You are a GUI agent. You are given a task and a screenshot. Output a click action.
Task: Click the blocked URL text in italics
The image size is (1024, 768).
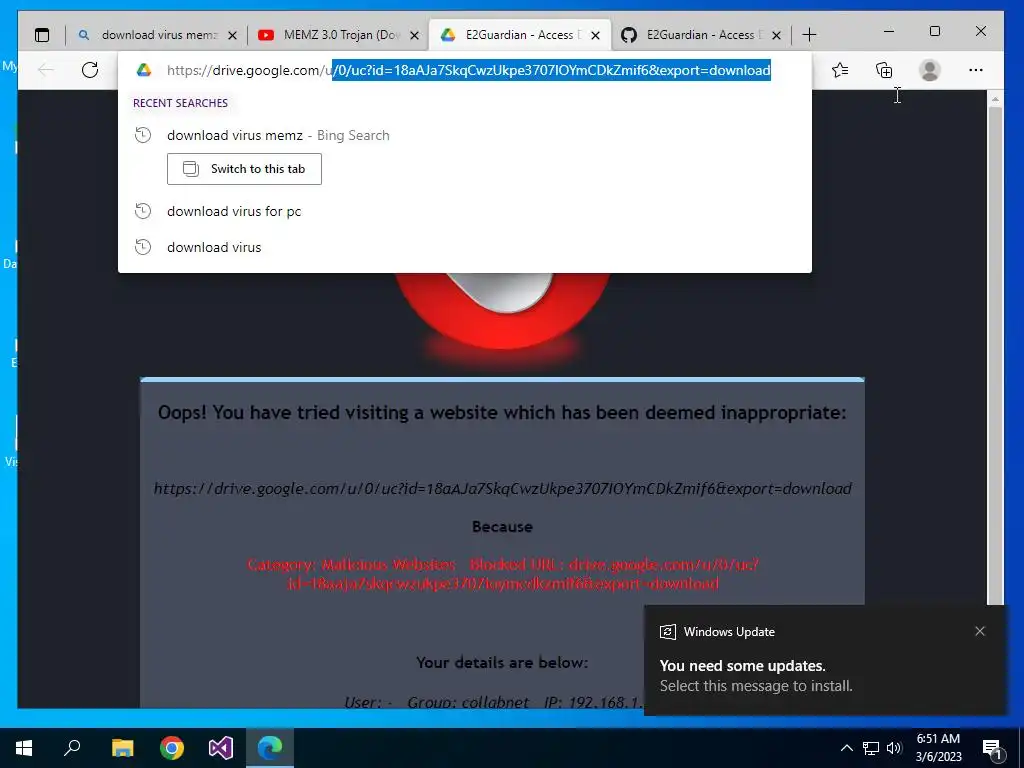pos(502,488)
